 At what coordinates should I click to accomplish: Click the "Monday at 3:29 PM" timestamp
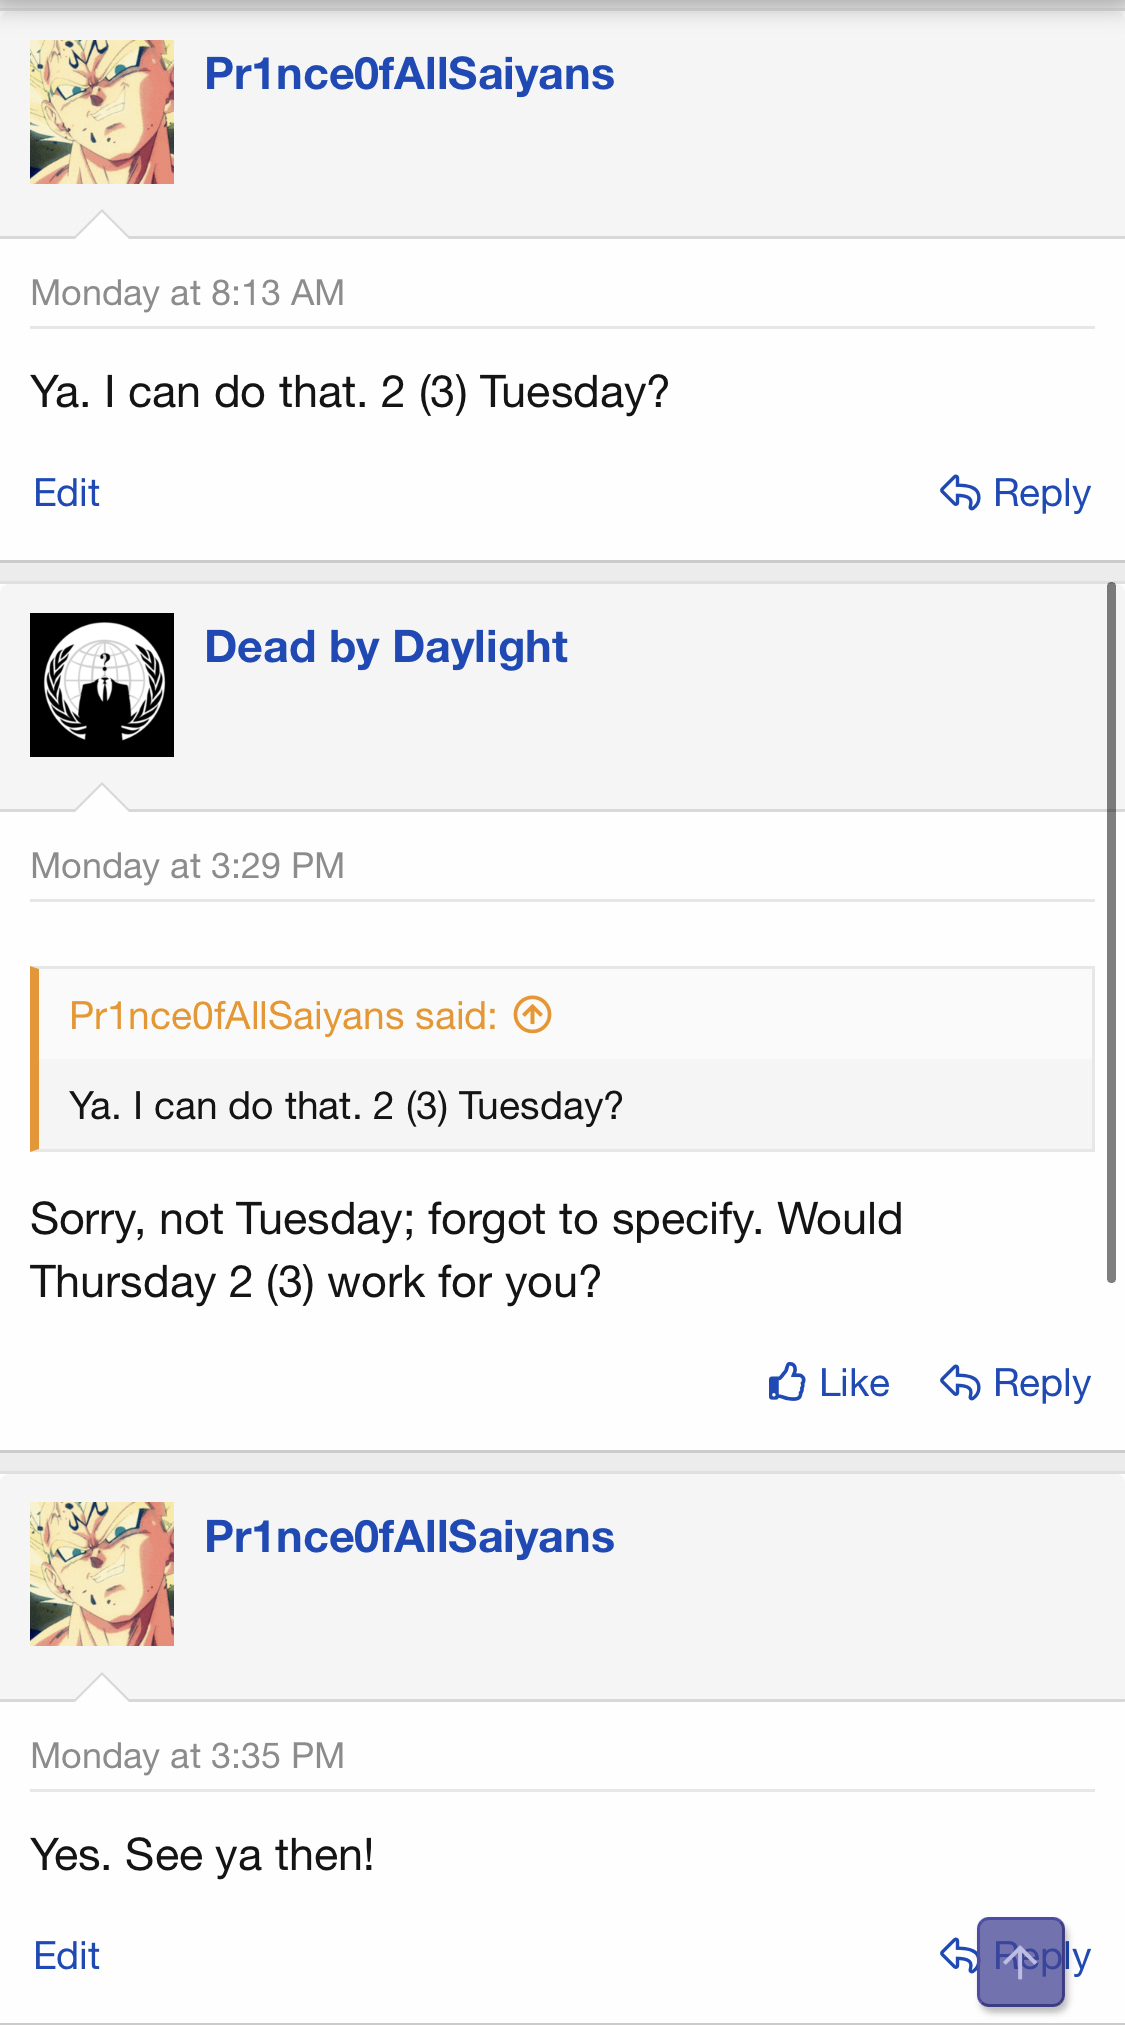pos(188,866)
